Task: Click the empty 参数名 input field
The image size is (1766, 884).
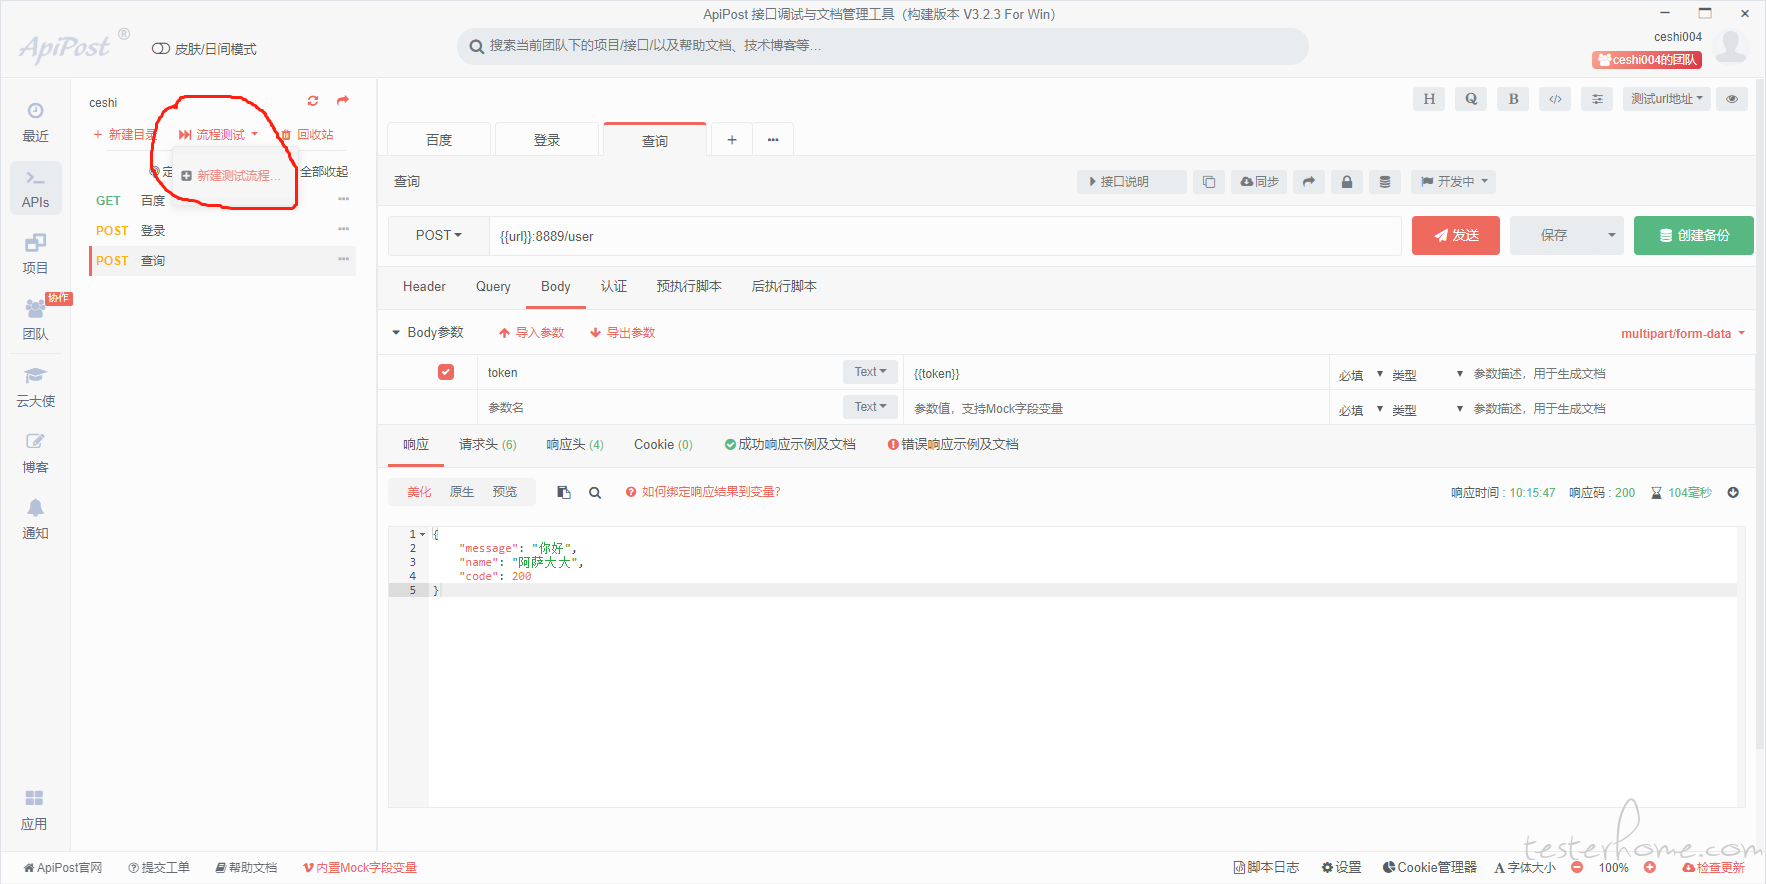Action: click(660, 408)
